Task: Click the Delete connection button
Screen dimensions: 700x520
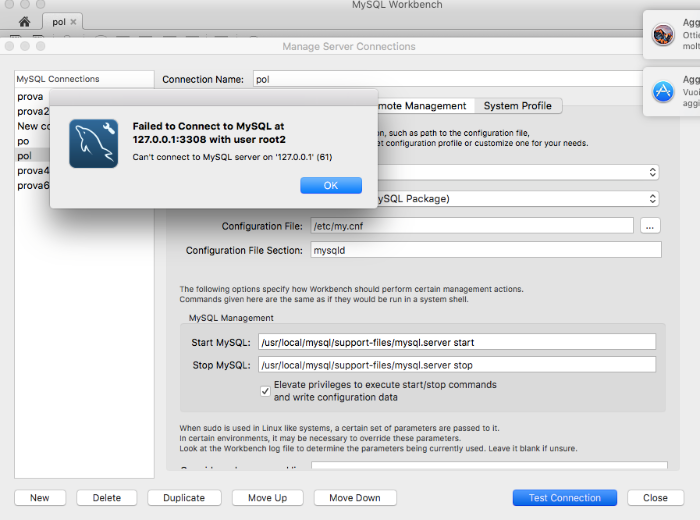Action: [107, 498]
